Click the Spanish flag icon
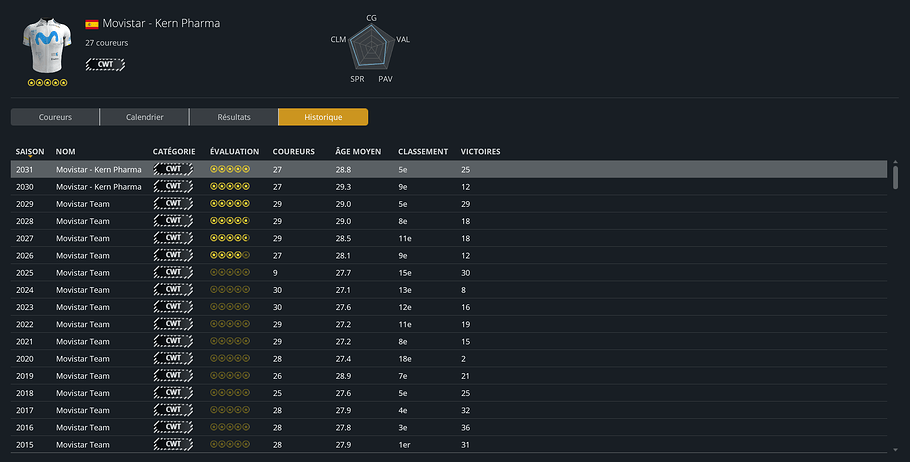The height and width of the screenshot is (462, 910). point(92,23)
